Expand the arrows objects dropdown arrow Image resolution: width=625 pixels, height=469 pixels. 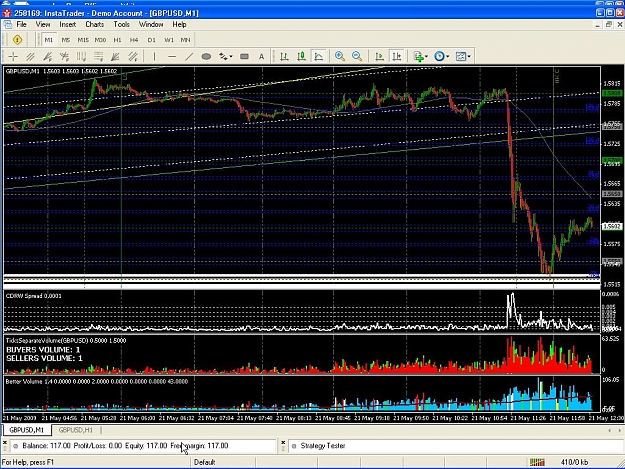[231, 57]
